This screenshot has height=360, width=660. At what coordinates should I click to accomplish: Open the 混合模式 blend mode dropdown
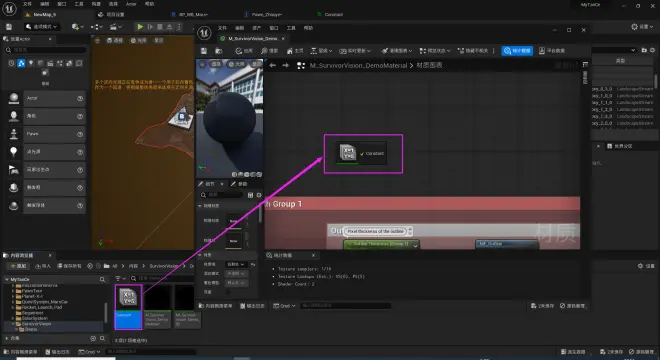(236, 274)
